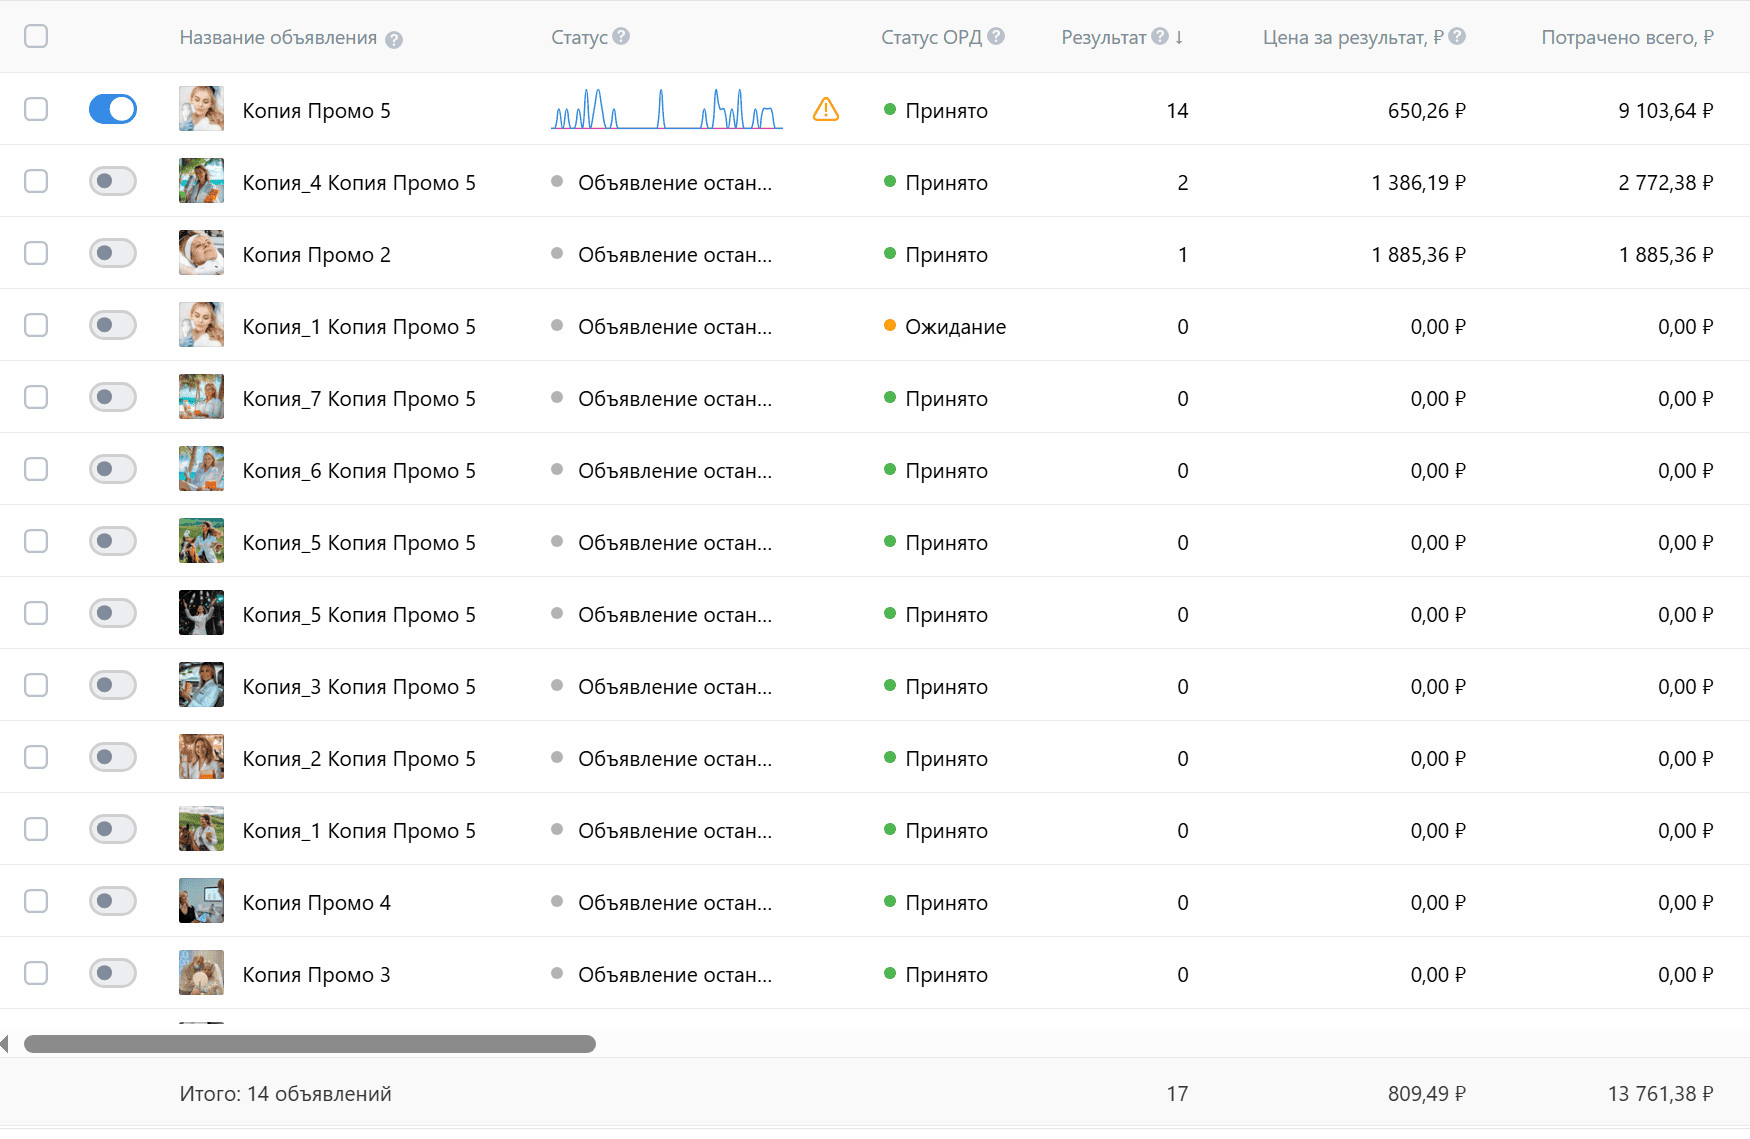Click help icon beside Цена за результат header

[x=1457, y=36]
